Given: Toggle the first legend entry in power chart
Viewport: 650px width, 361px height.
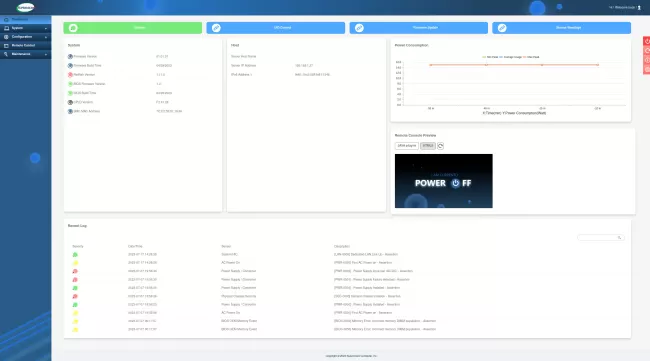Looking at the screenshot, I should click(490, 57).
